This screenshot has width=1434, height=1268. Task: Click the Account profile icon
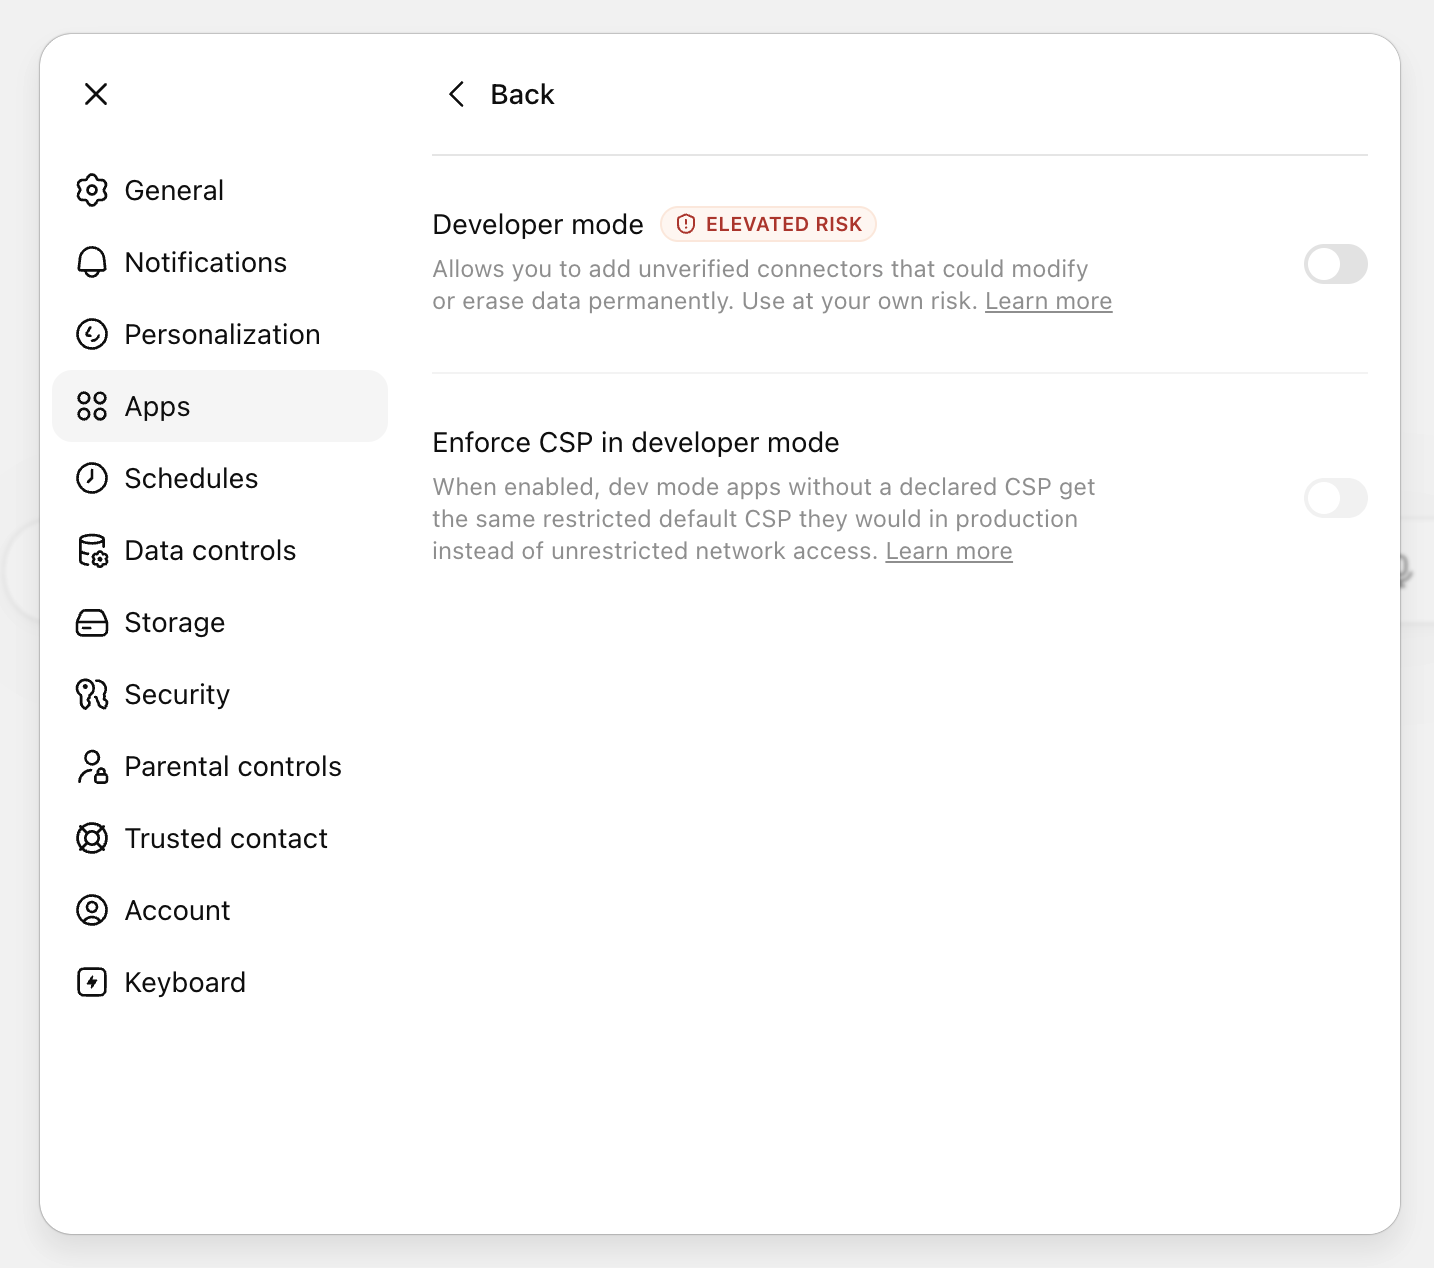(x=92, y=910)
